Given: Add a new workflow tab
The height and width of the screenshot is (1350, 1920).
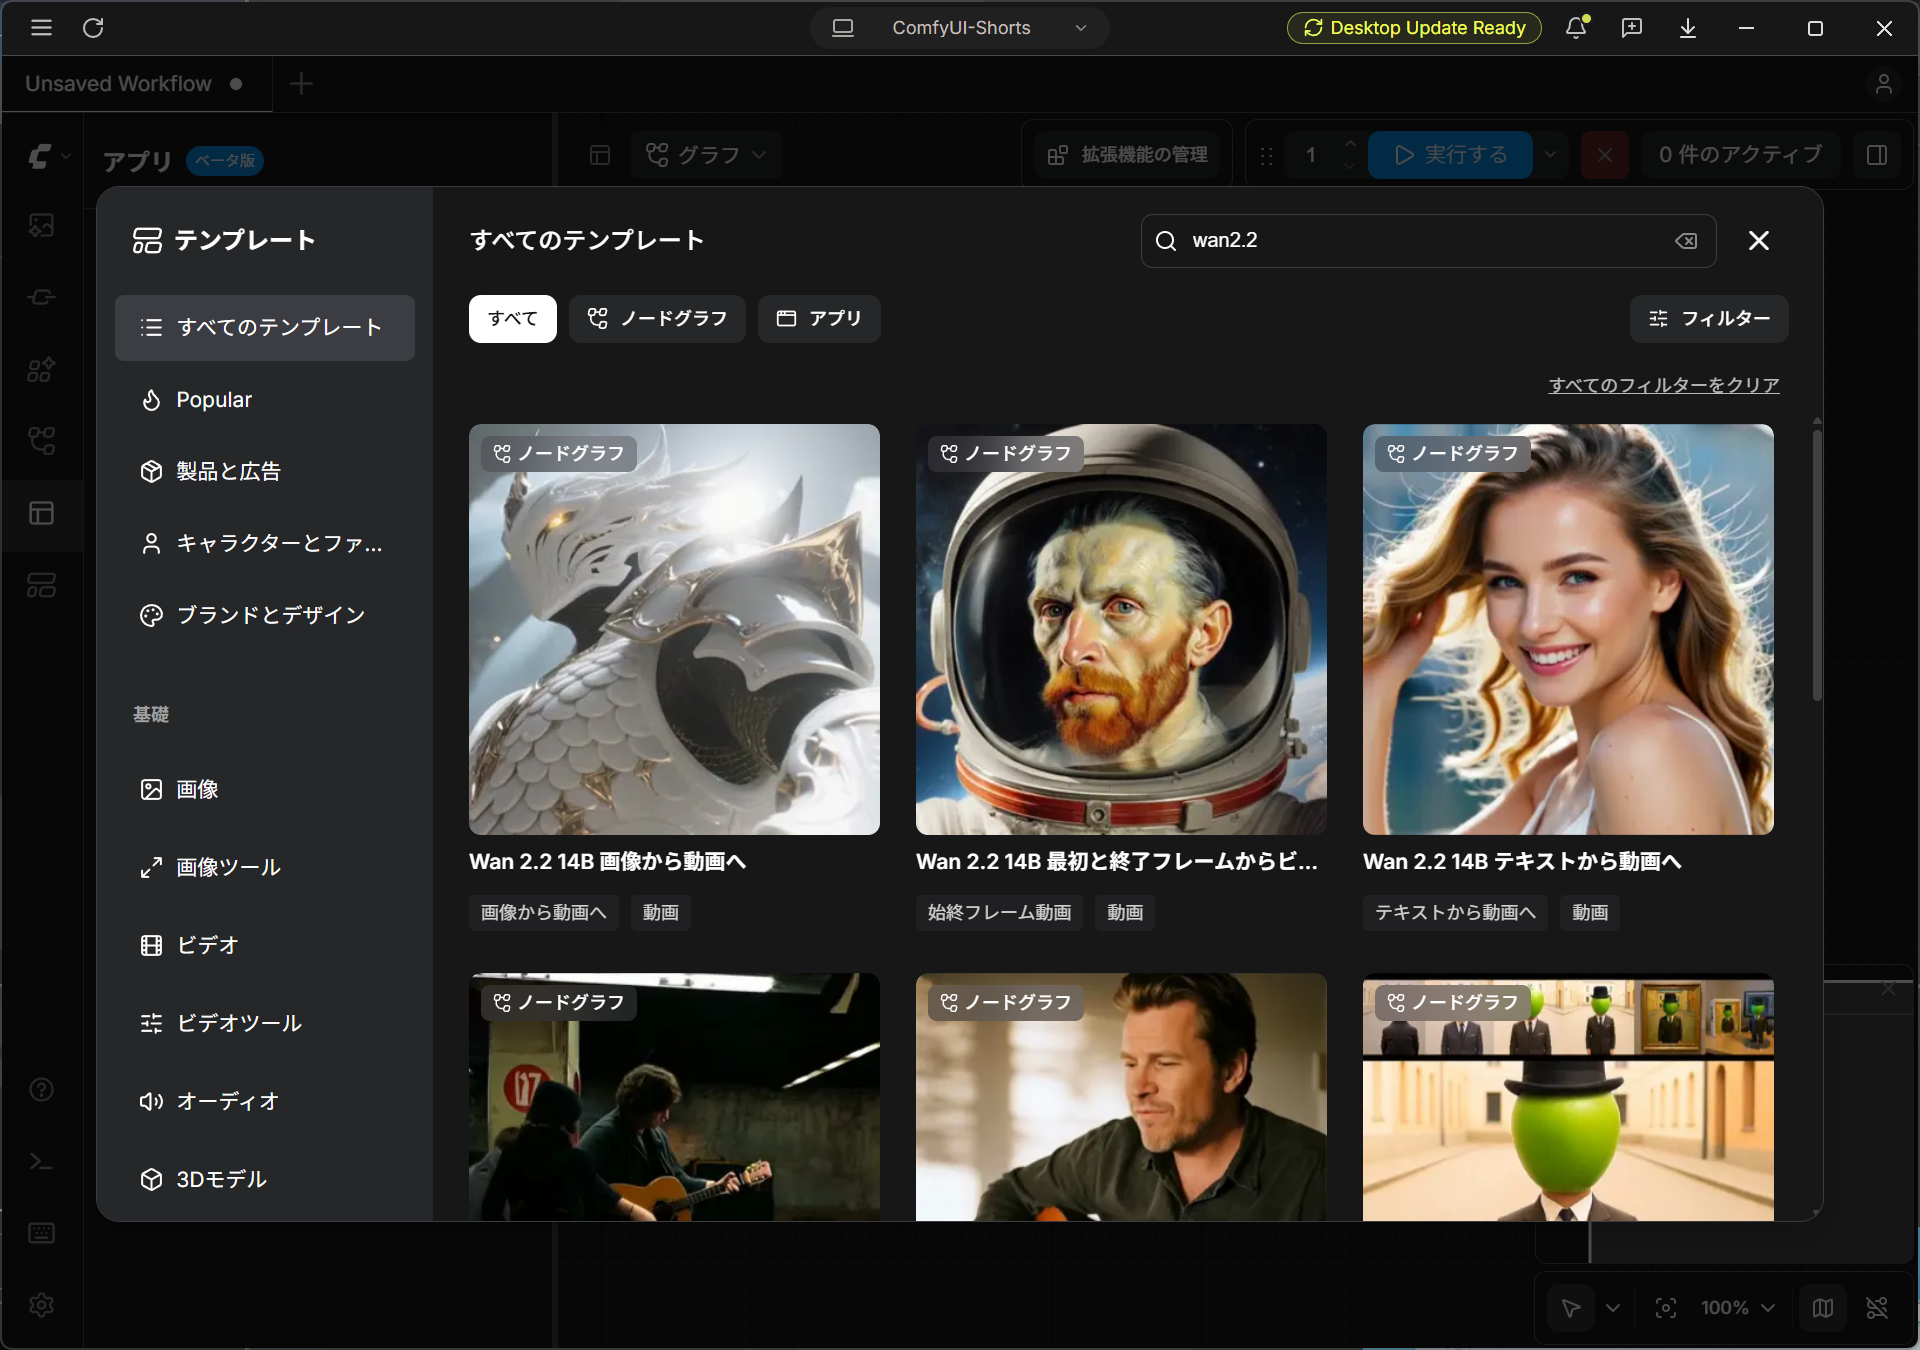Looking at the screenshot, I should click(301, 84).
